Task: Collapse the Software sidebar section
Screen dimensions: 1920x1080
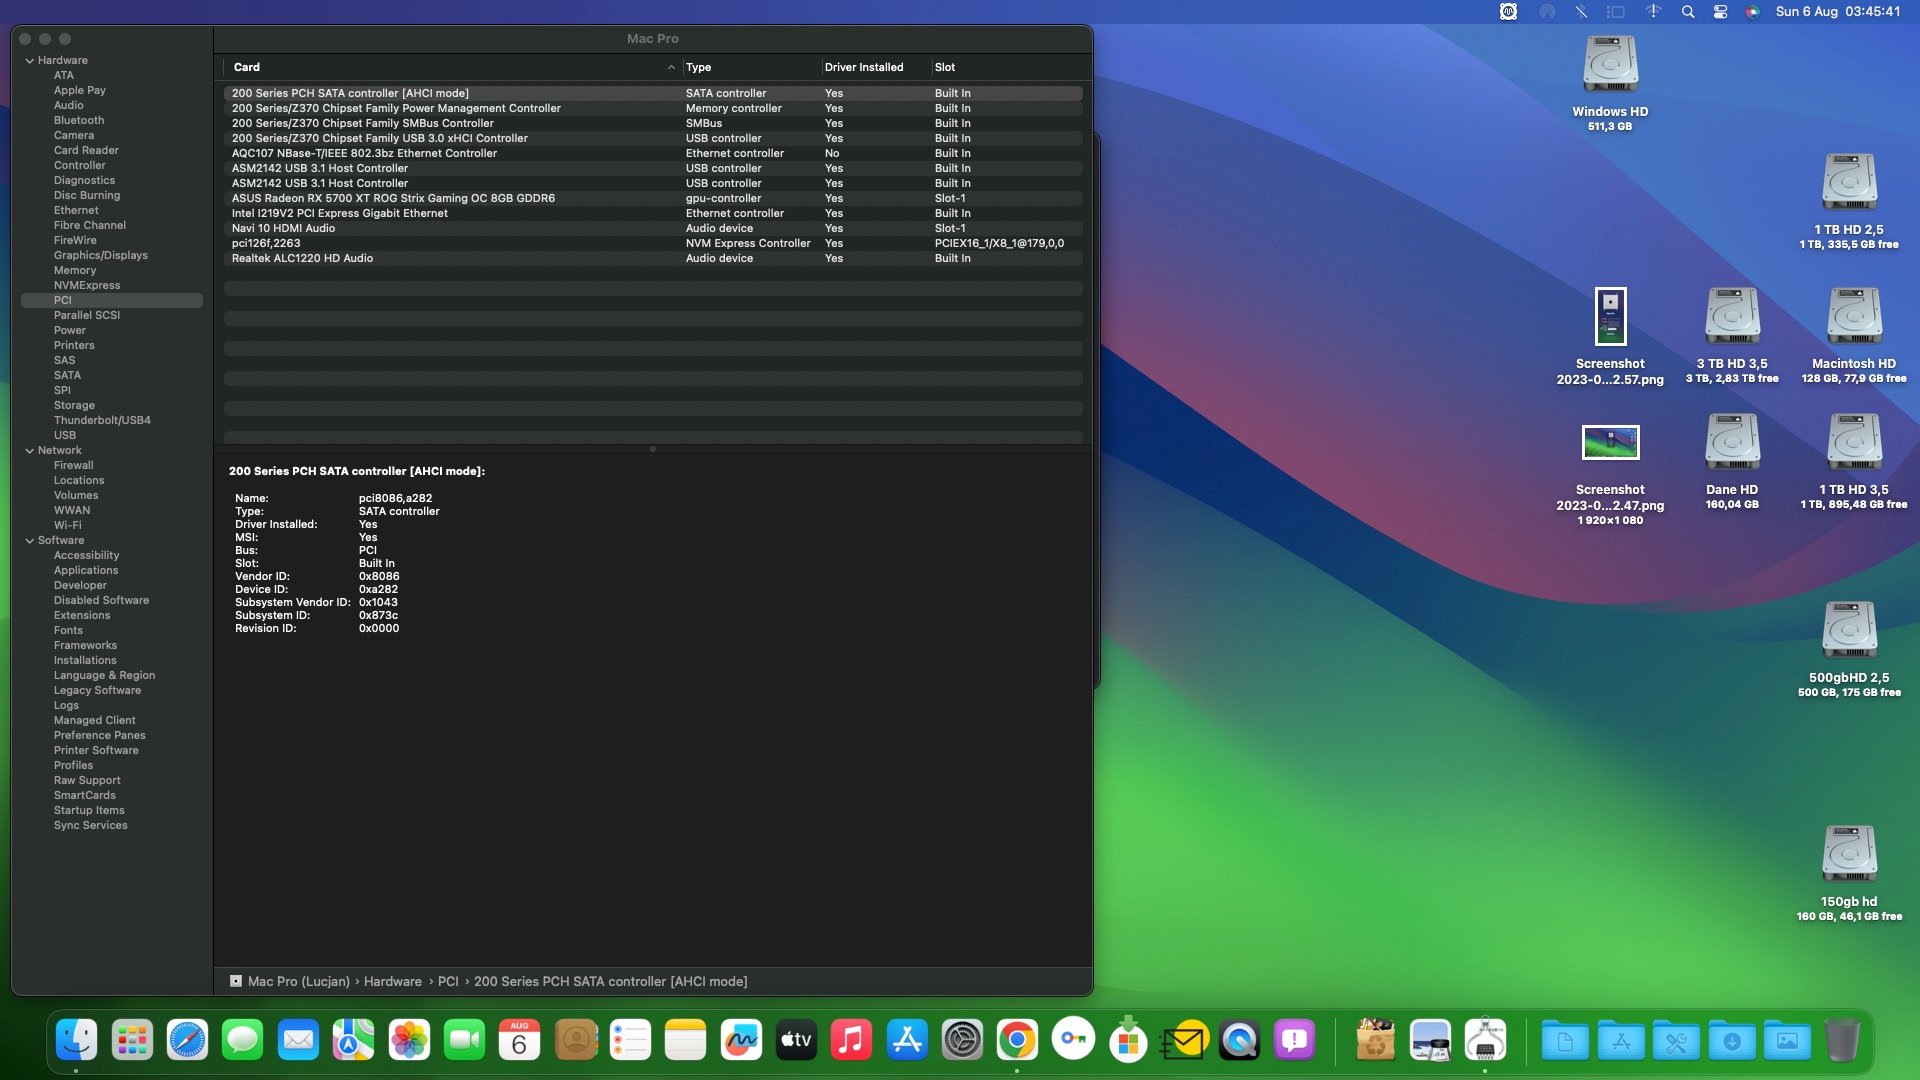Action: [30, 541]
